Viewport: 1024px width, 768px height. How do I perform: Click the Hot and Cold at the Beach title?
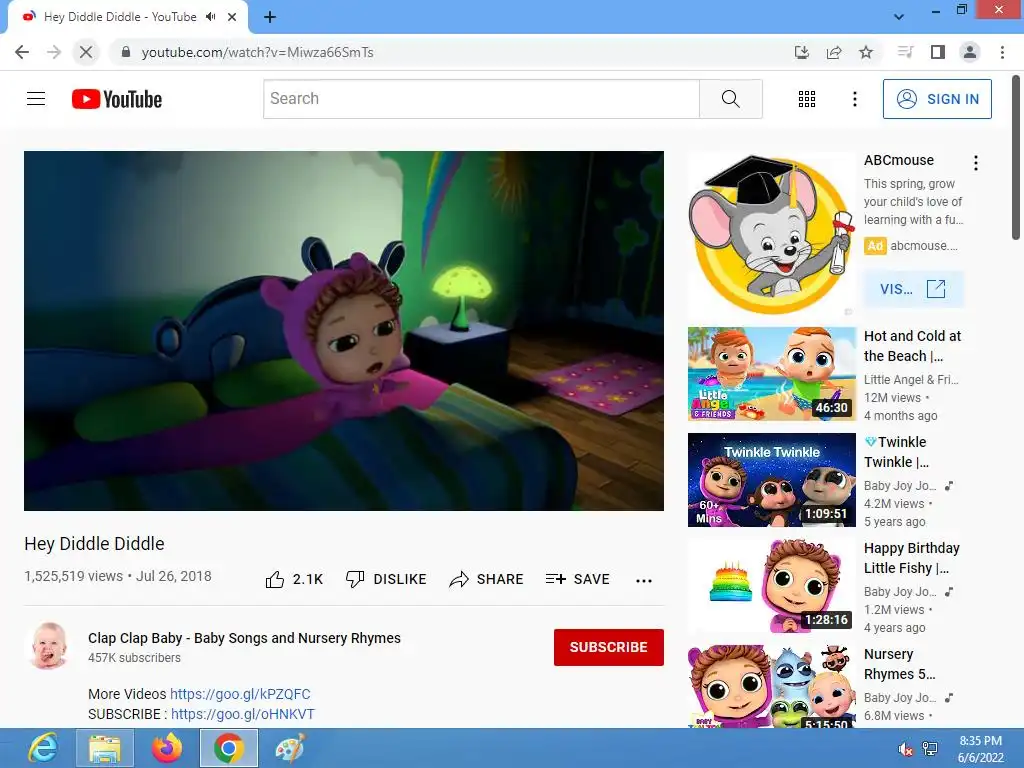tap(912, 345)
